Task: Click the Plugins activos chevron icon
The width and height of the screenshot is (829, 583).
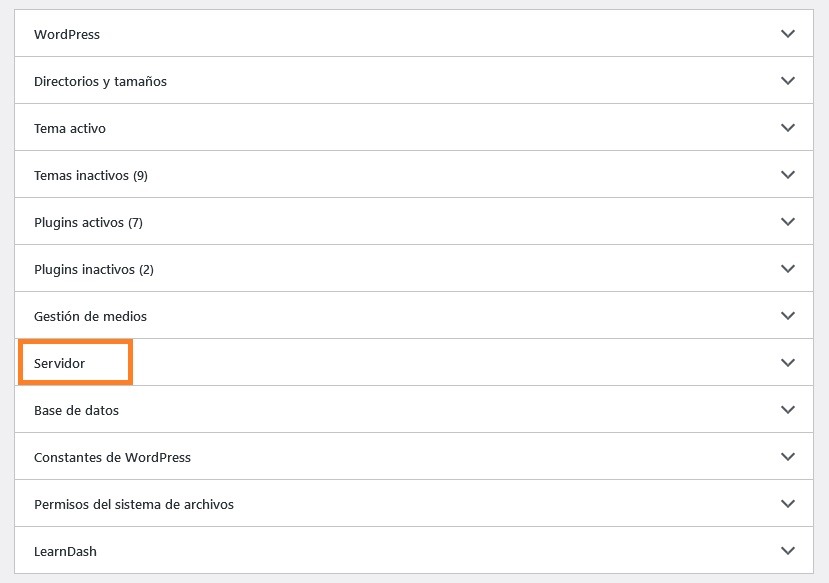Action: [x=788, y=222]
